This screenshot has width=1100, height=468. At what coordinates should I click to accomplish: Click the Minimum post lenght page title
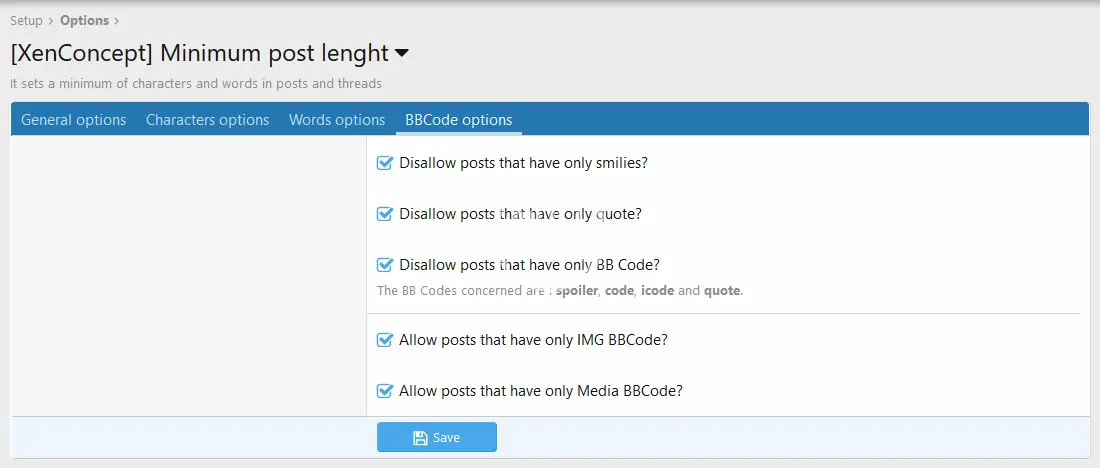pos(198,54)
